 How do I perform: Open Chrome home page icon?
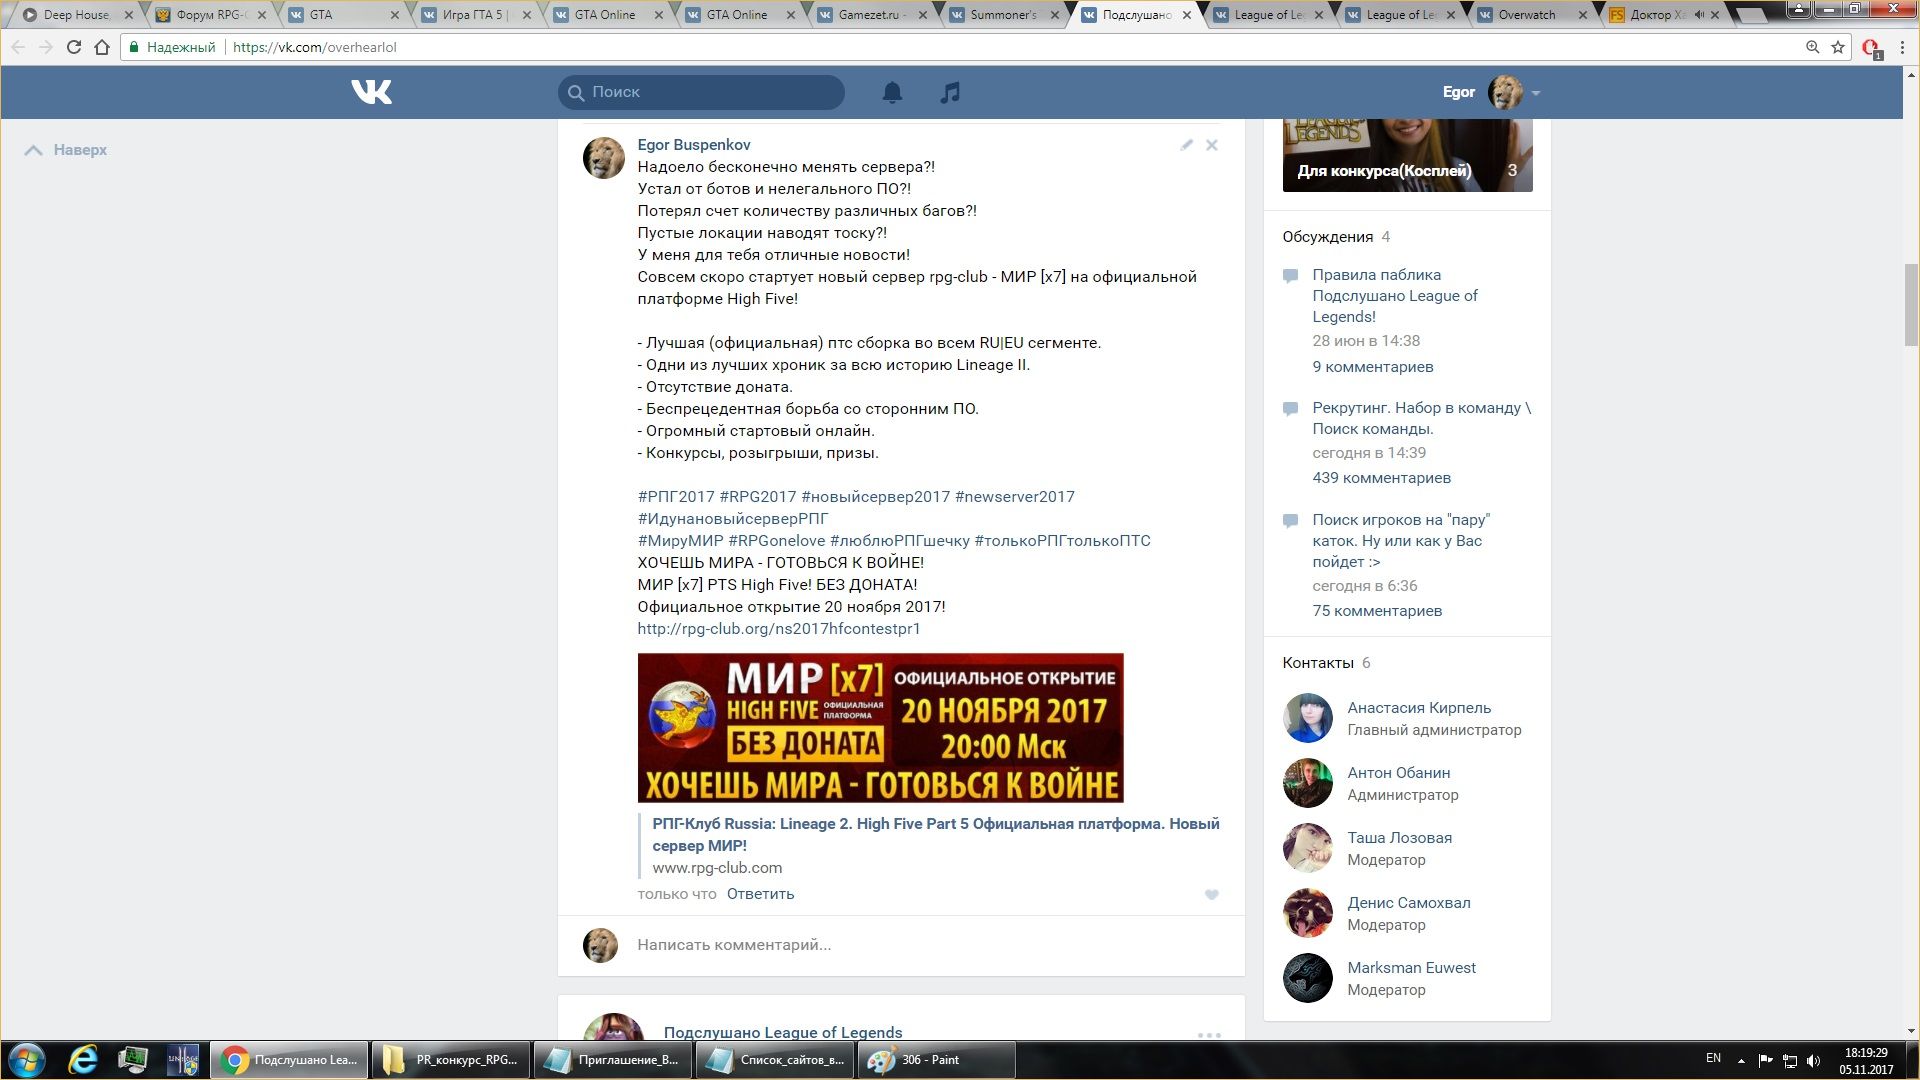[102, 47]
